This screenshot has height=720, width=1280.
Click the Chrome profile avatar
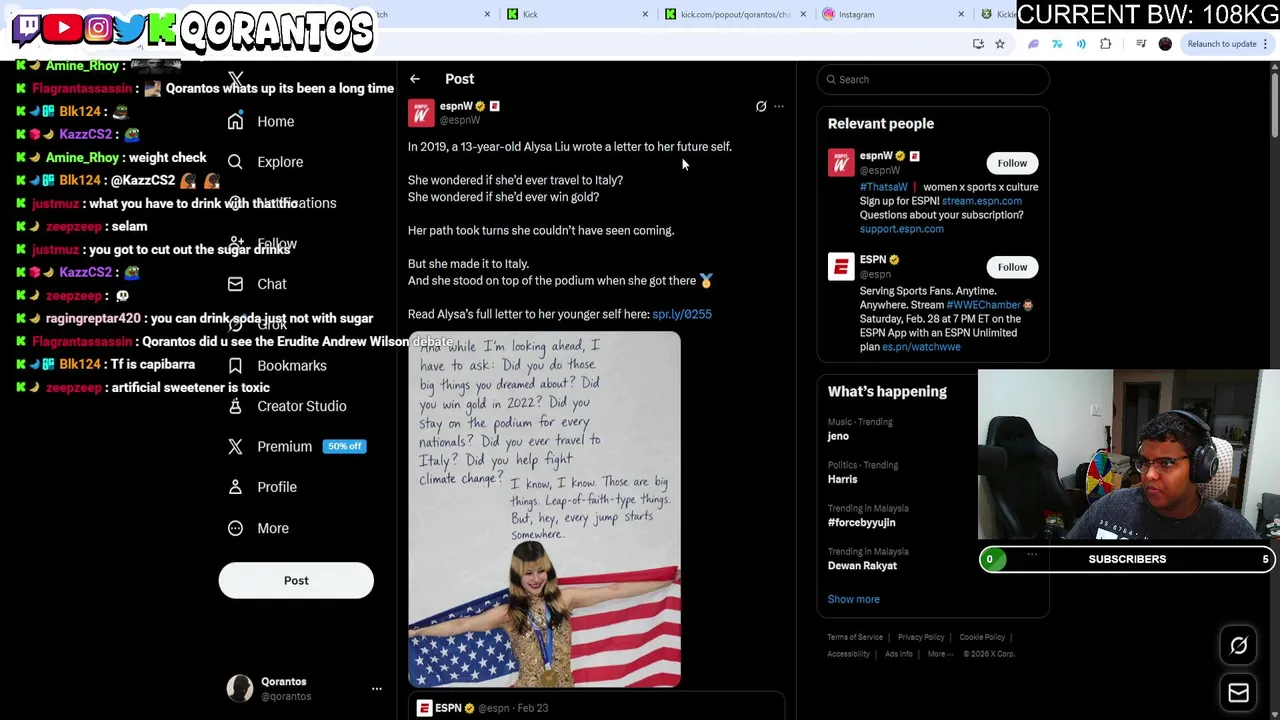coord(1165,44)
